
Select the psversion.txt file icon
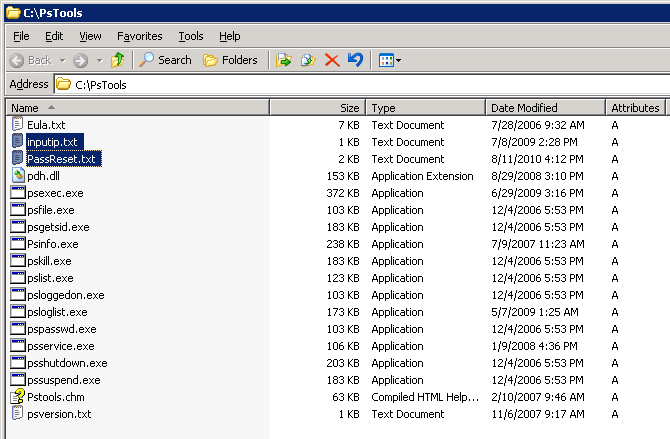(x=18, y=413)
